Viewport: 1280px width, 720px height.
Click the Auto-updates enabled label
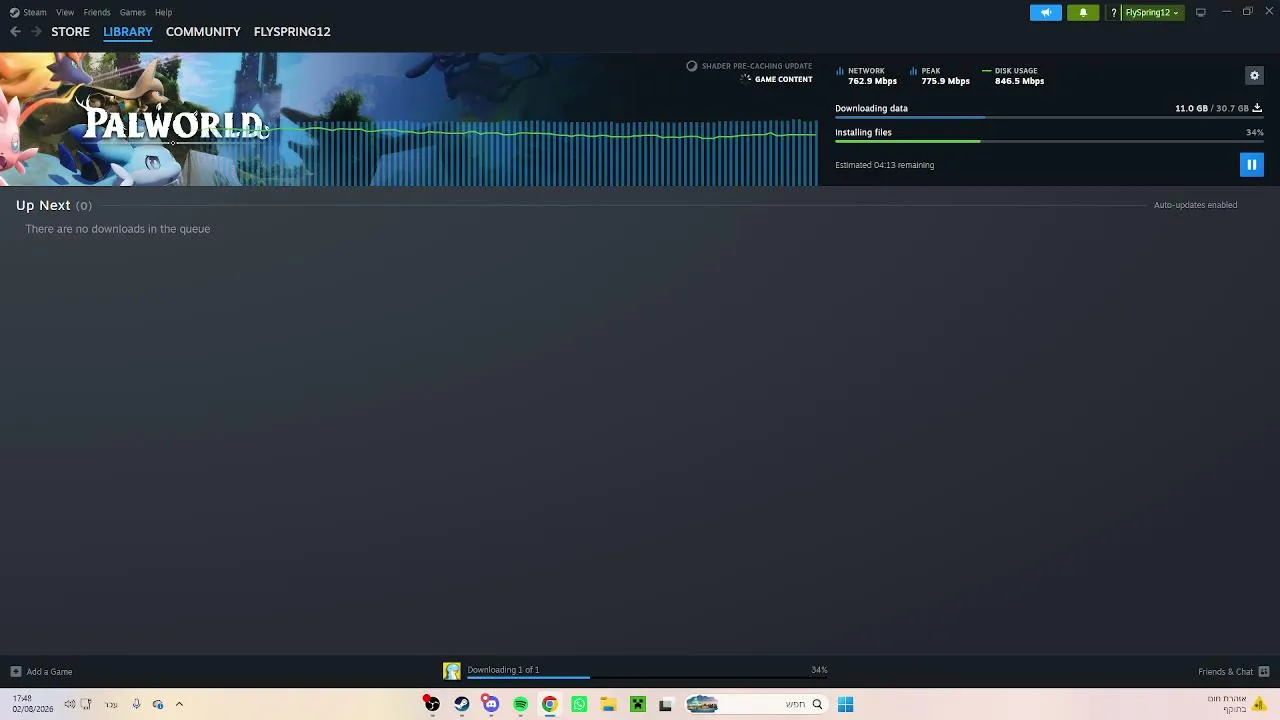(1195, 205)
